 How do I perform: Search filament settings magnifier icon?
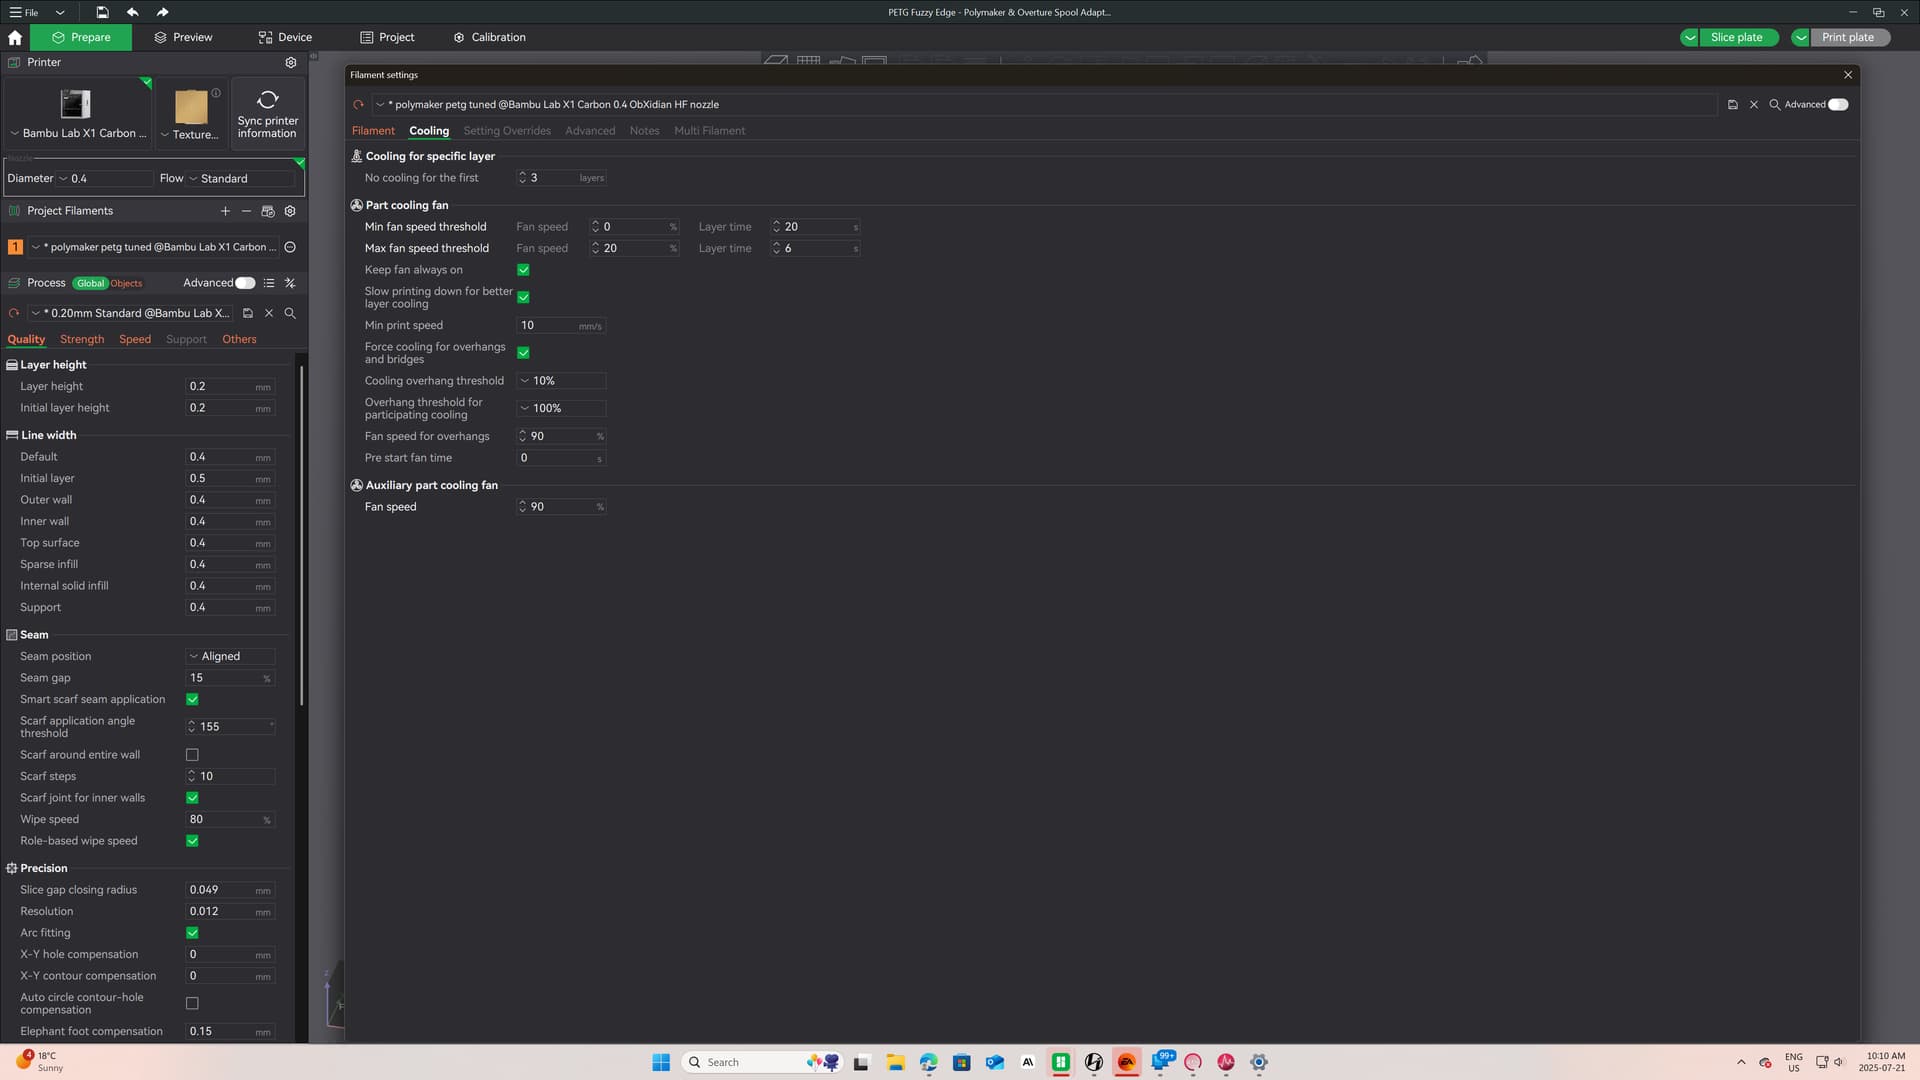tap(1775, 104)
